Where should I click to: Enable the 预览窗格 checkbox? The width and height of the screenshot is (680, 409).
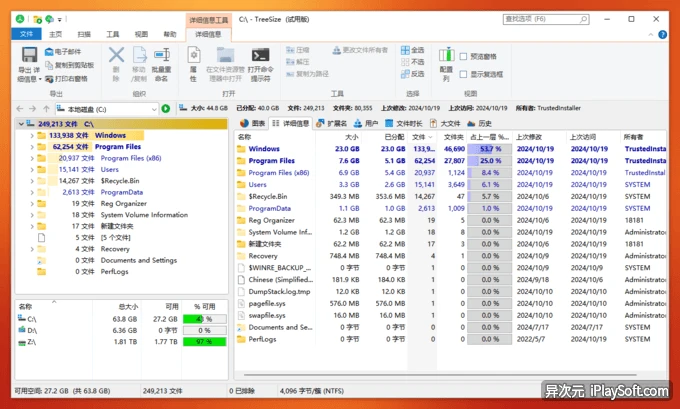pyautogui.click(x=463, y=56)
